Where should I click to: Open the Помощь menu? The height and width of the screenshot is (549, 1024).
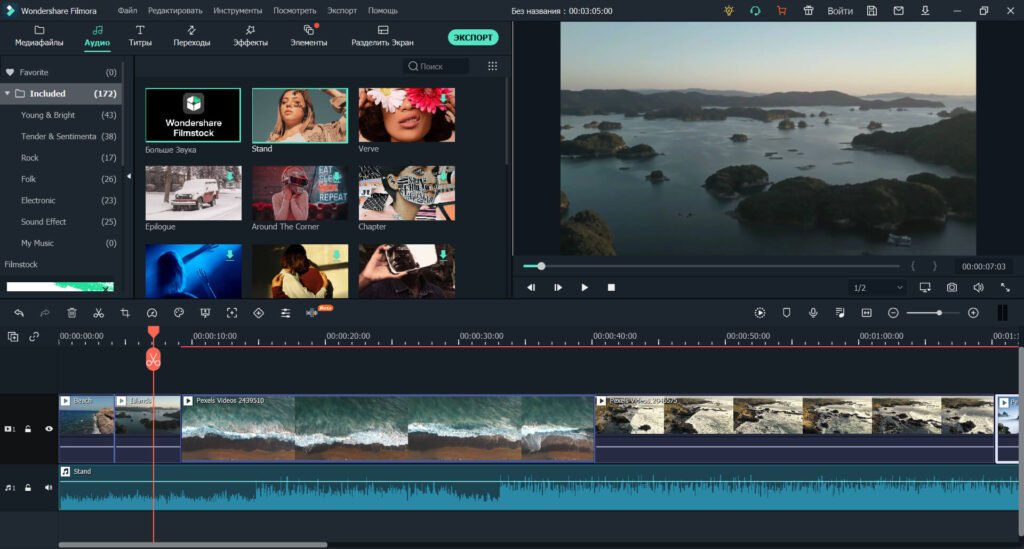pos(383,10)
